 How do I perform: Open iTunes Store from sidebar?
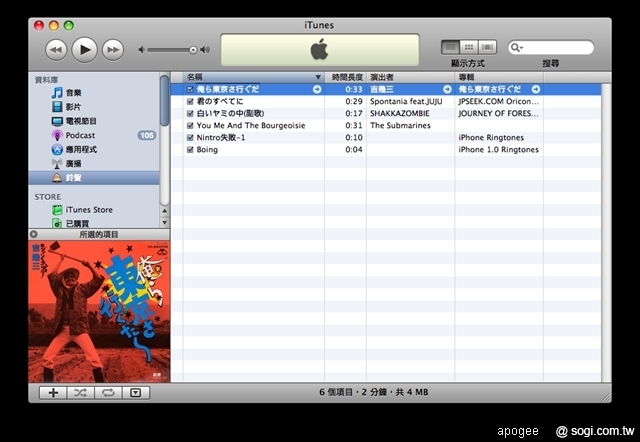[x=88, y=210]
